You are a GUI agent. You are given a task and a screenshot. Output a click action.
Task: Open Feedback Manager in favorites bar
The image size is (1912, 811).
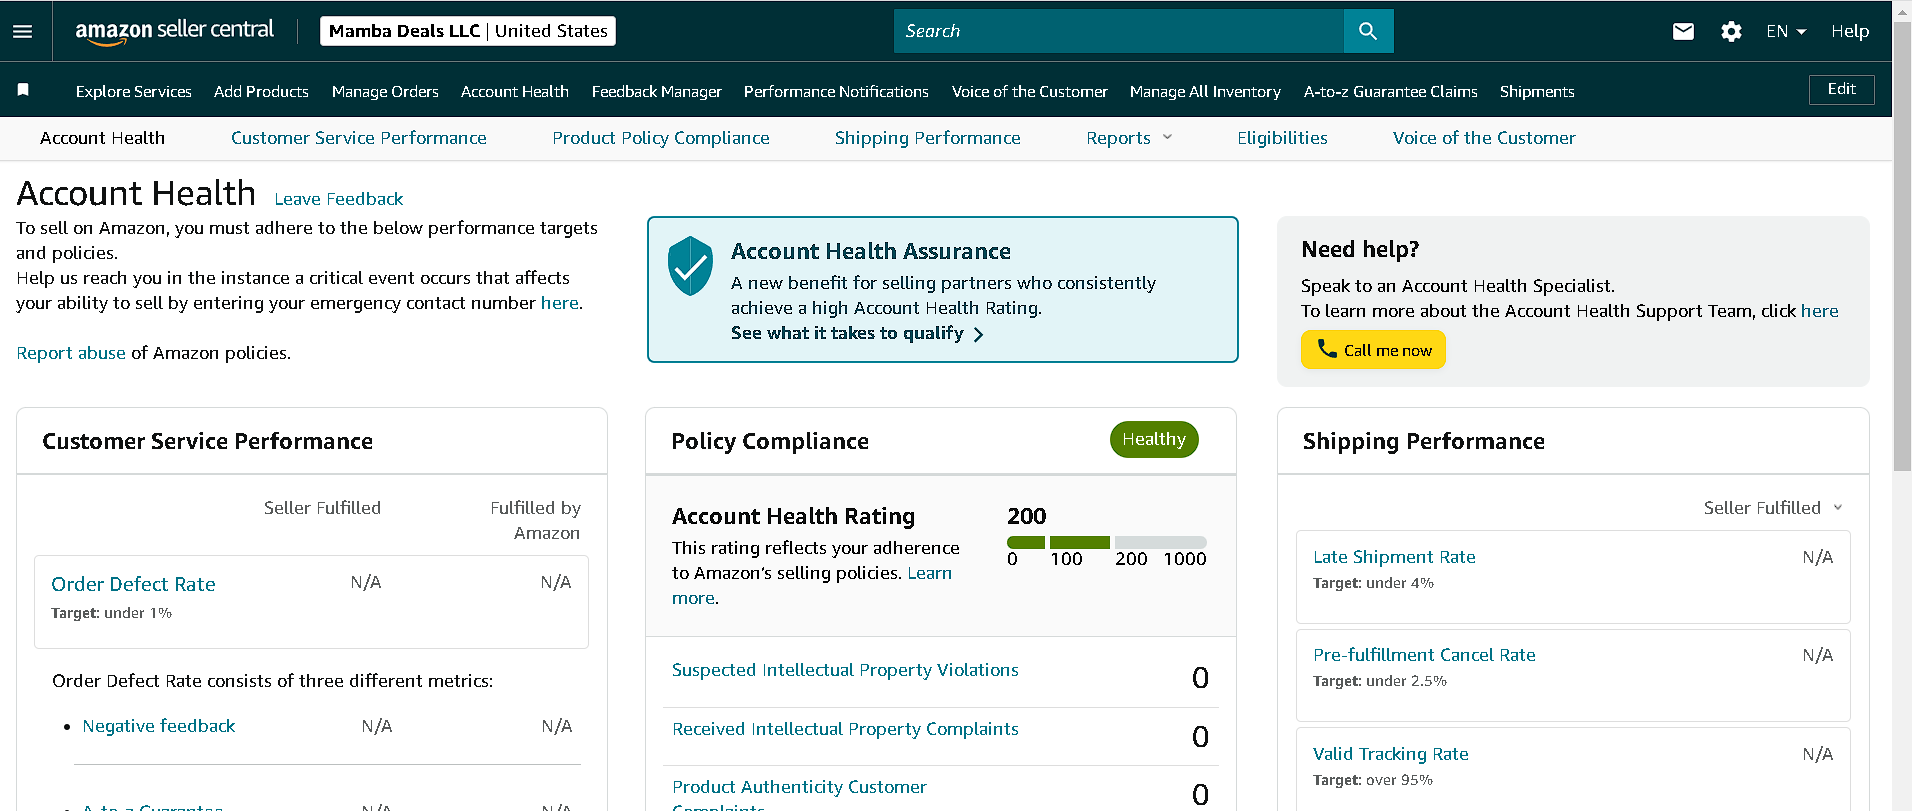pos(657,91)
